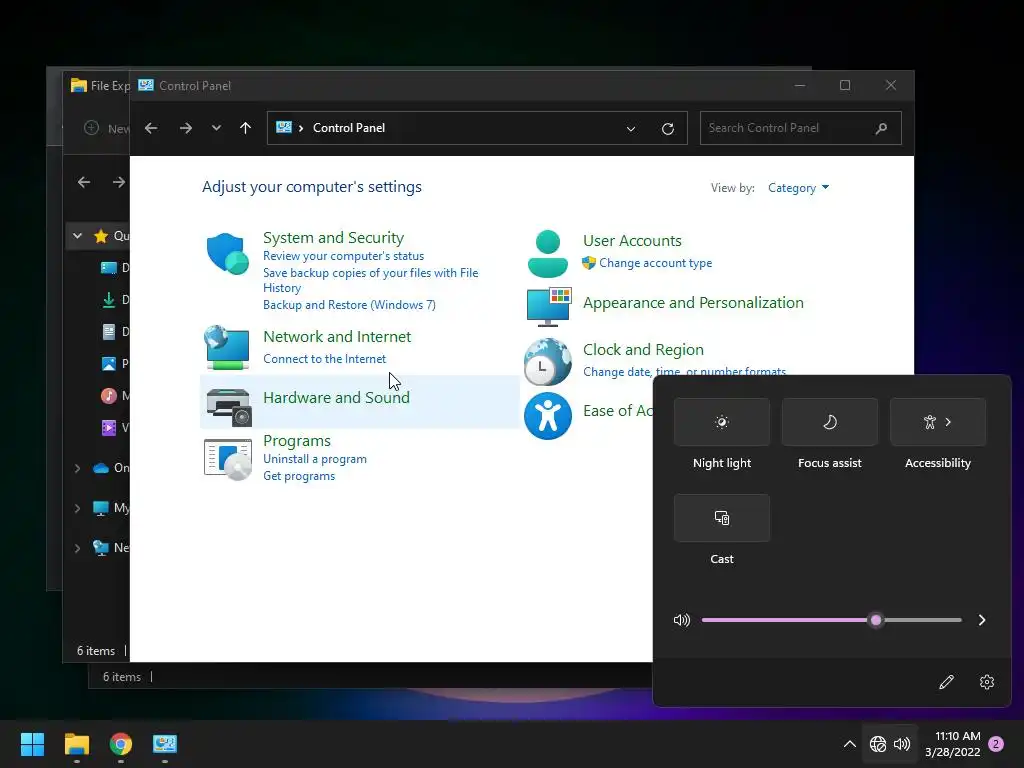Switch to Control Panel taskbar icon
The width and height of the screenshot is (1024, 768).
[x=165, y=744]
